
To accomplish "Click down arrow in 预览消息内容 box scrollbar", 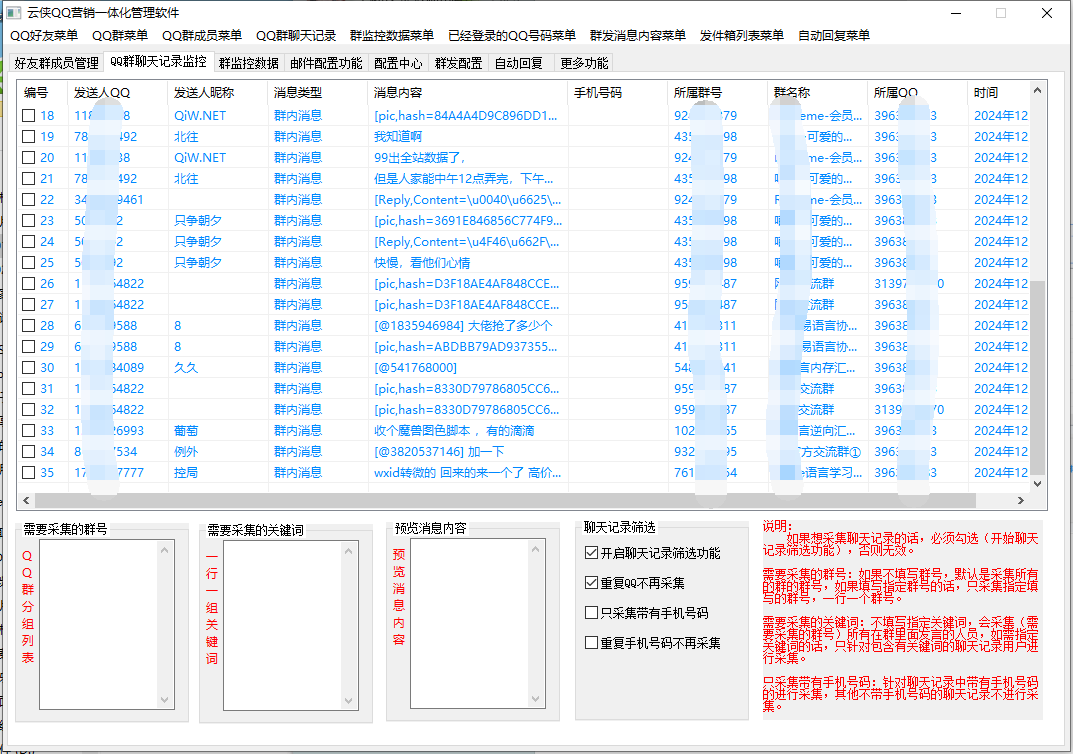I will [x=535, y=699].
